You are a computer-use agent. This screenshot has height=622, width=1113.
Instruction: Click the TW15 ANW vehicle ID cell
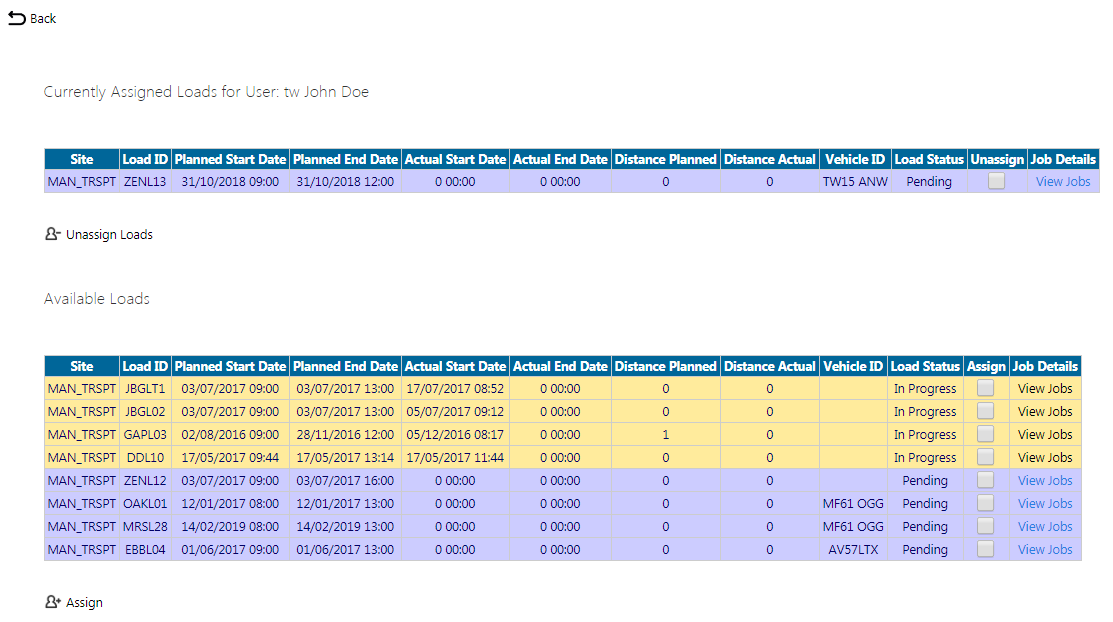(x=855, y=182)
